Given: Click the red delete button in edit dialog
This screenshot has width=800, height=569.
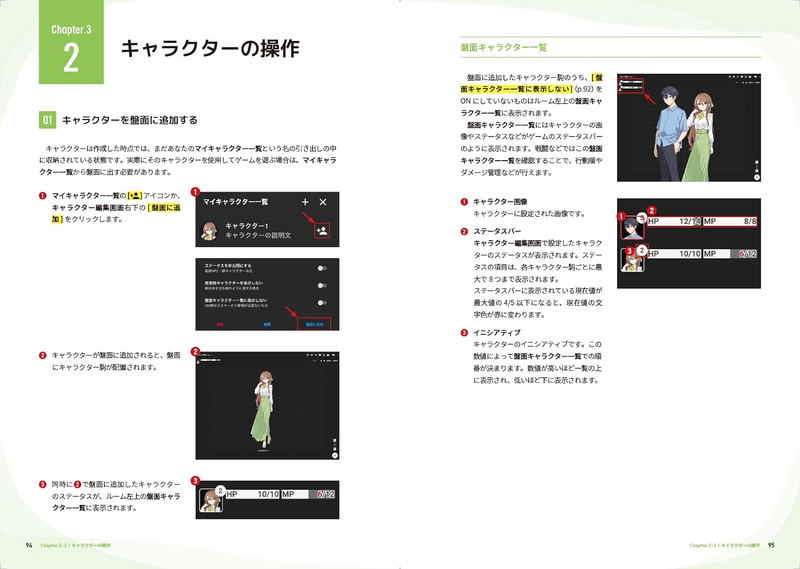Looking at the screenshot, I should (220, 324).
